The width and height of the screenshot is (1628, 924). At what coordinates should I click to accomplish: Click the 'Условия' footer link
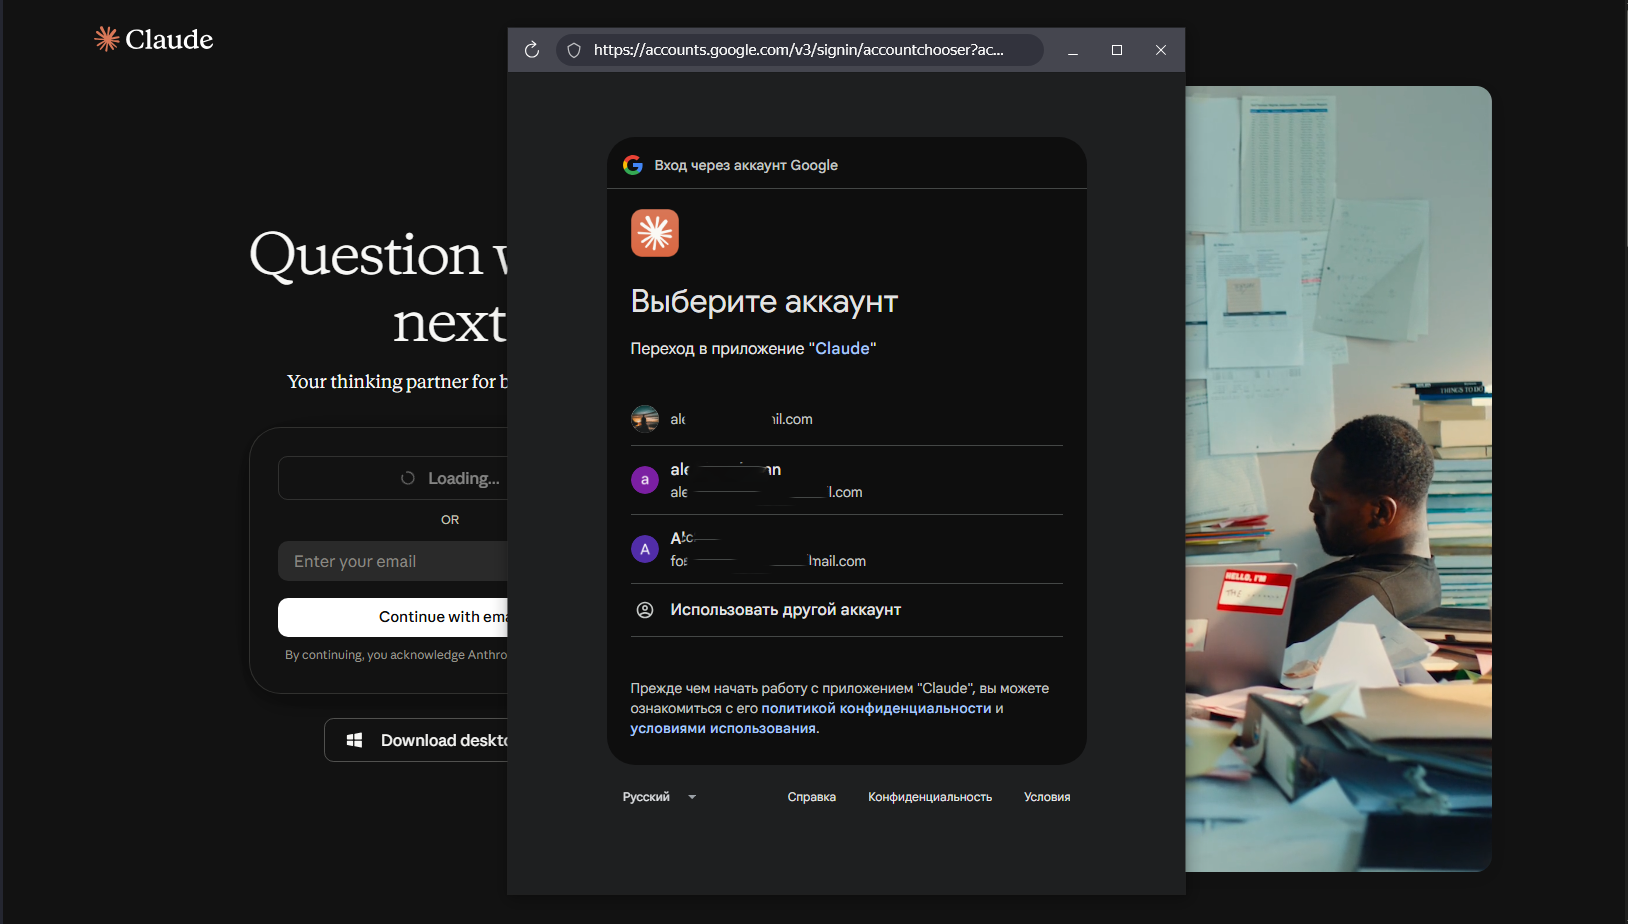(x=1047, y=797)
